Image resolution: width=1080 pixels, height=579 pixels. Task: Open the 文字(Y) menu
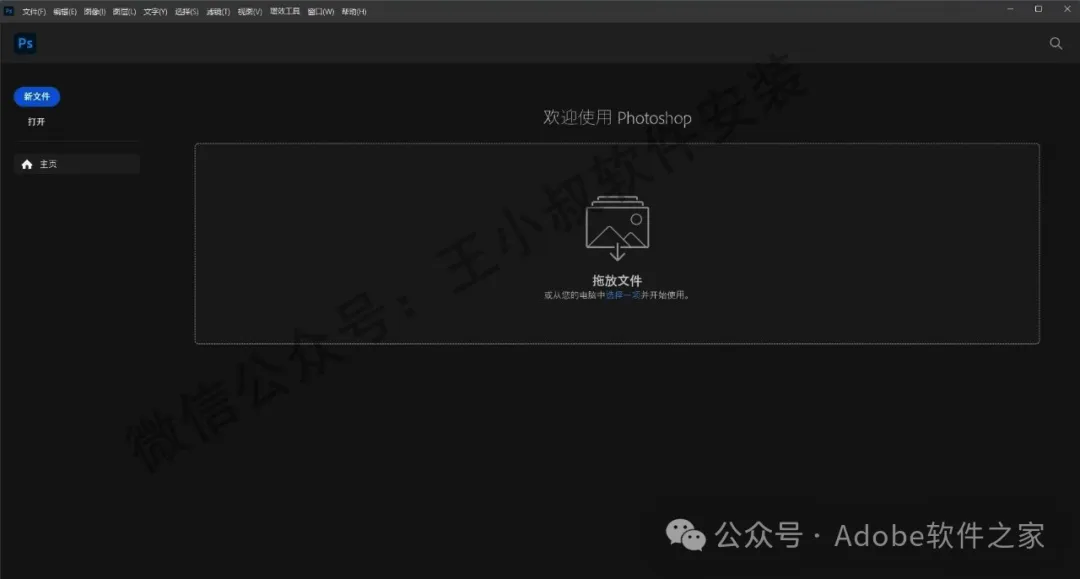(x=155, y=12)
